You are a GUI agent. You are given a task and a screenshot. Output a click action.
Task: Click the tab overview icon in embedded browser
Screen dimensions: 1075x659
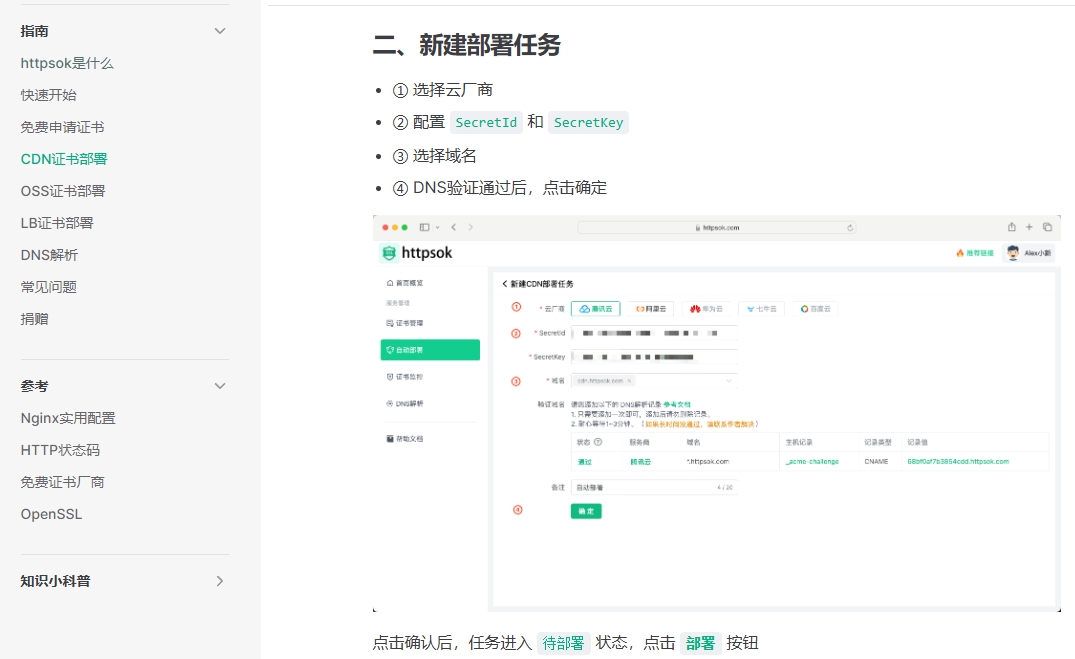coord(1047,227)
